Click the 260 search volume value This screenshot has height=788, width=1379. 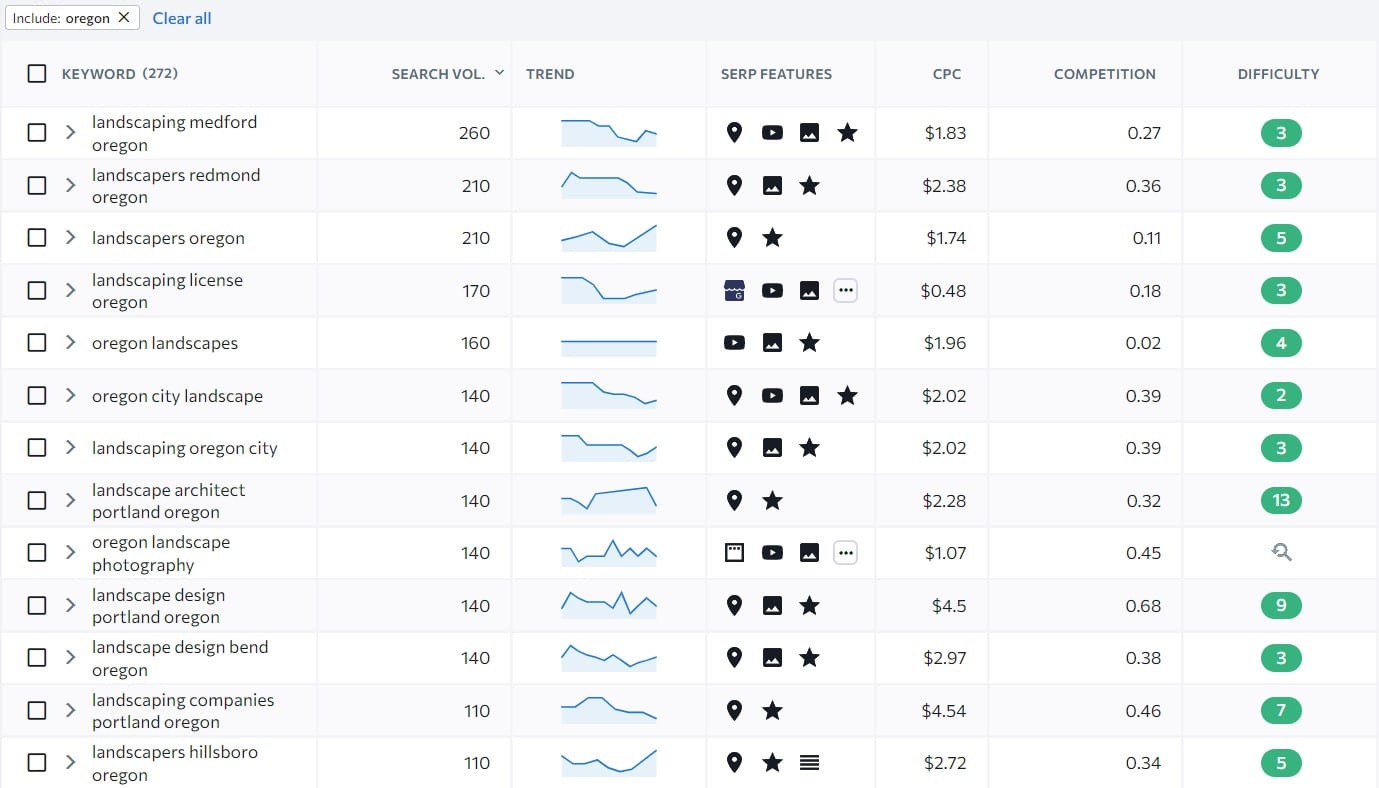click(474, 133)
